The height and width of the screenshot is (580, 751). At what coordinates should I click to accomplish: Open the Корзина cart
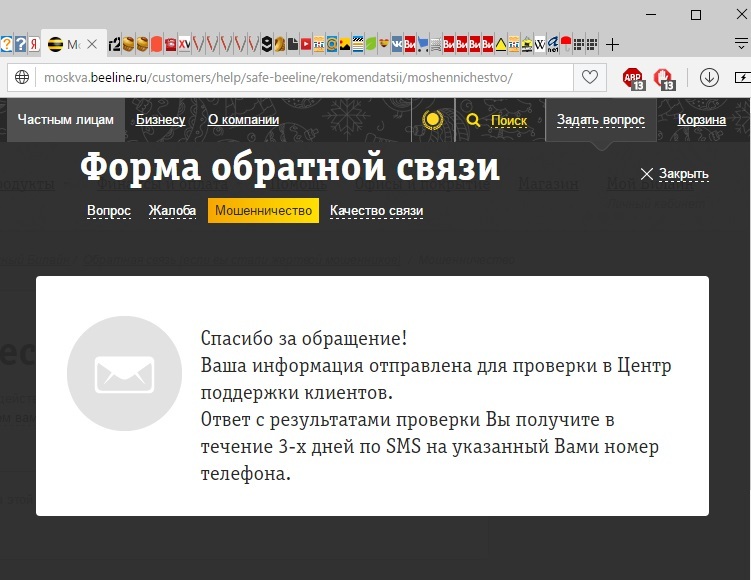(702, 120)
